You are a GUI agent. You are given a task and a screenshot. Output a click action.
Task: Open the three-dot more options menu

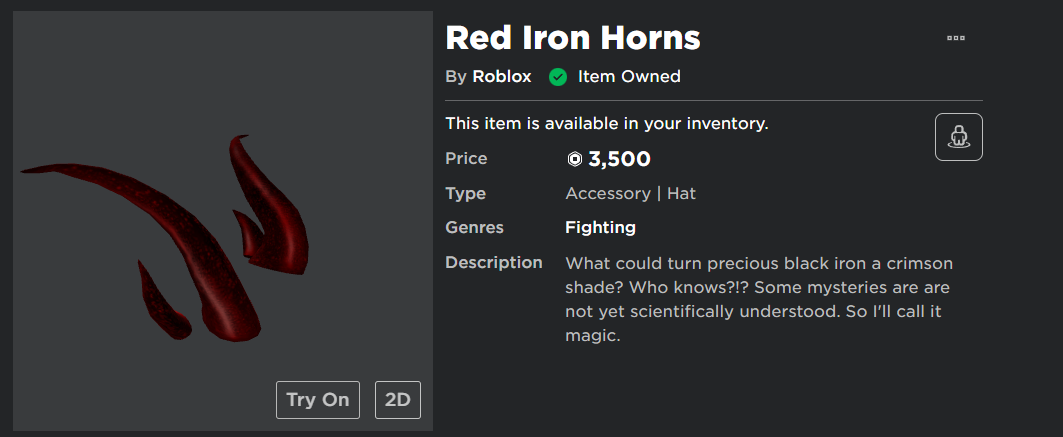(x=956, y=38)
